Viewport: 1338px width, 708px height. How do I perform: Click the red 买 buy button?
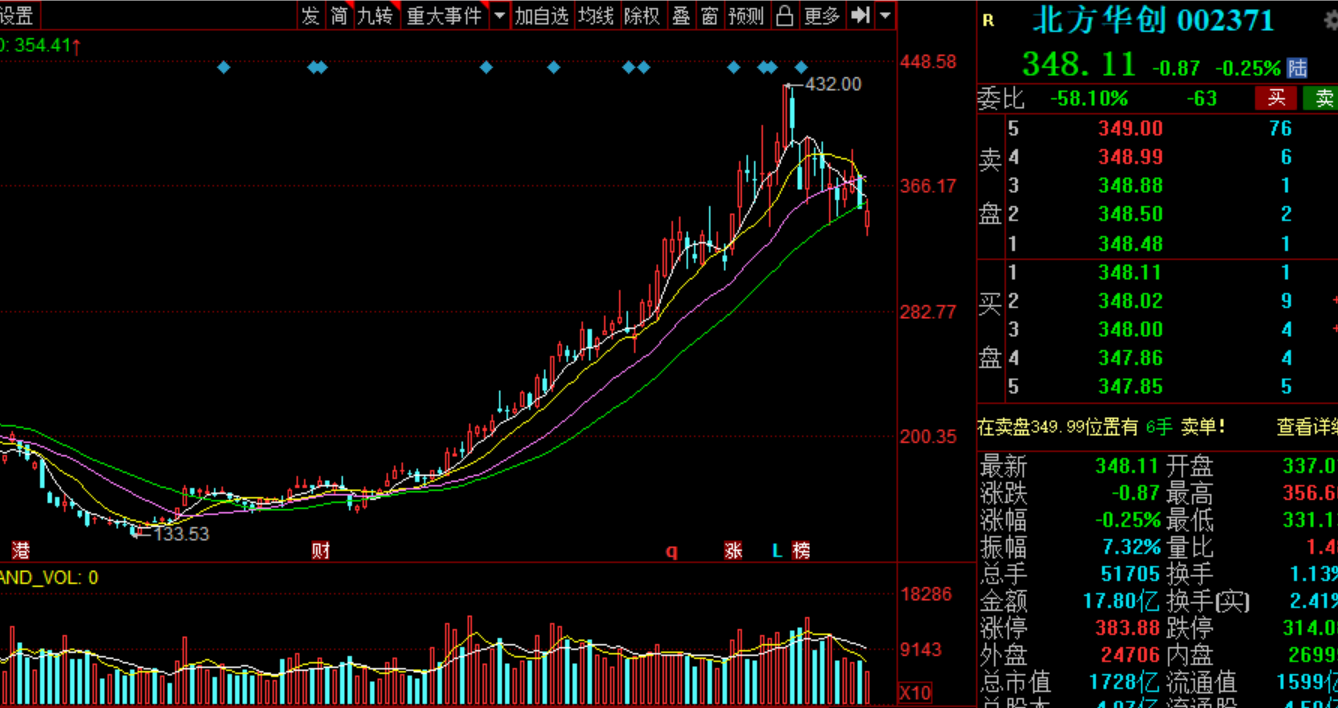1276,98
